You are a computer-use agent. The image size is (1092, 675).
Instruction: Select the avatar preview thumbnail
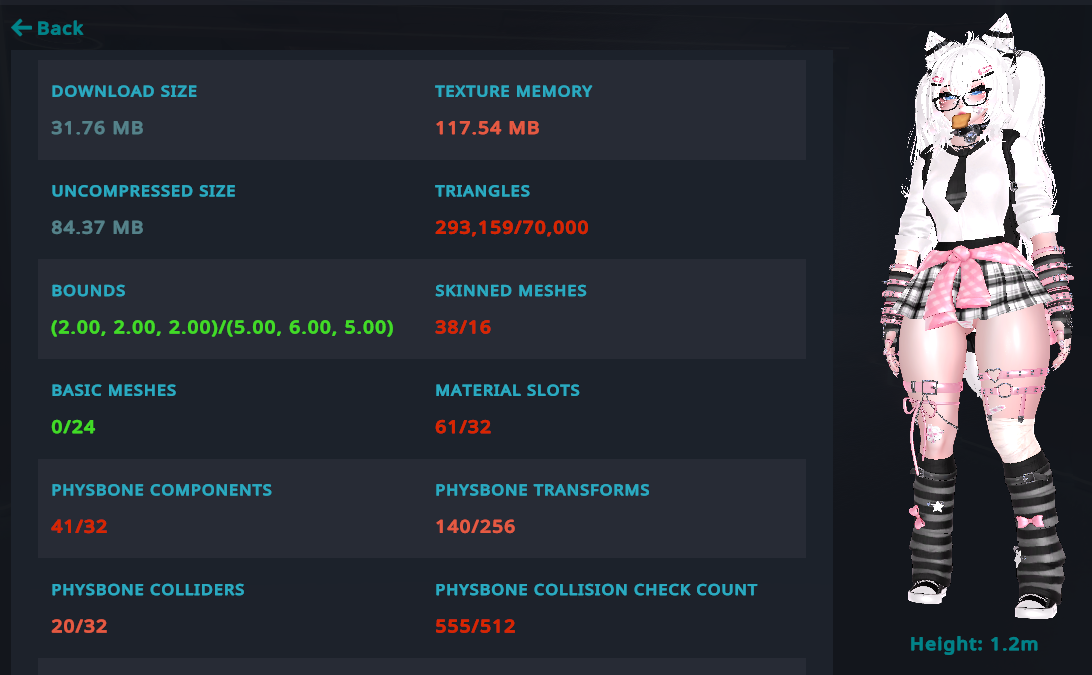click(x=978, y=317)
